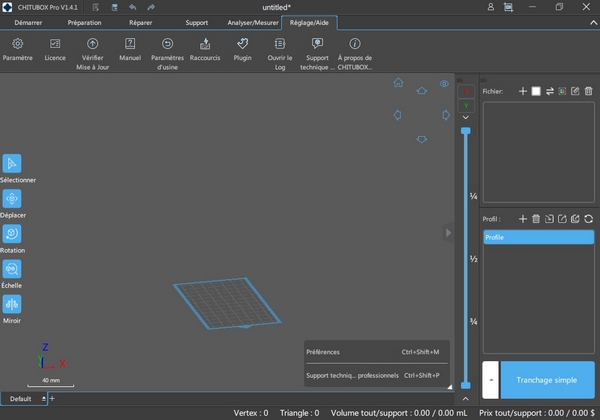Select the Profile item in profile list
Screen dimensions: 600x420
[x=539, y=237]
